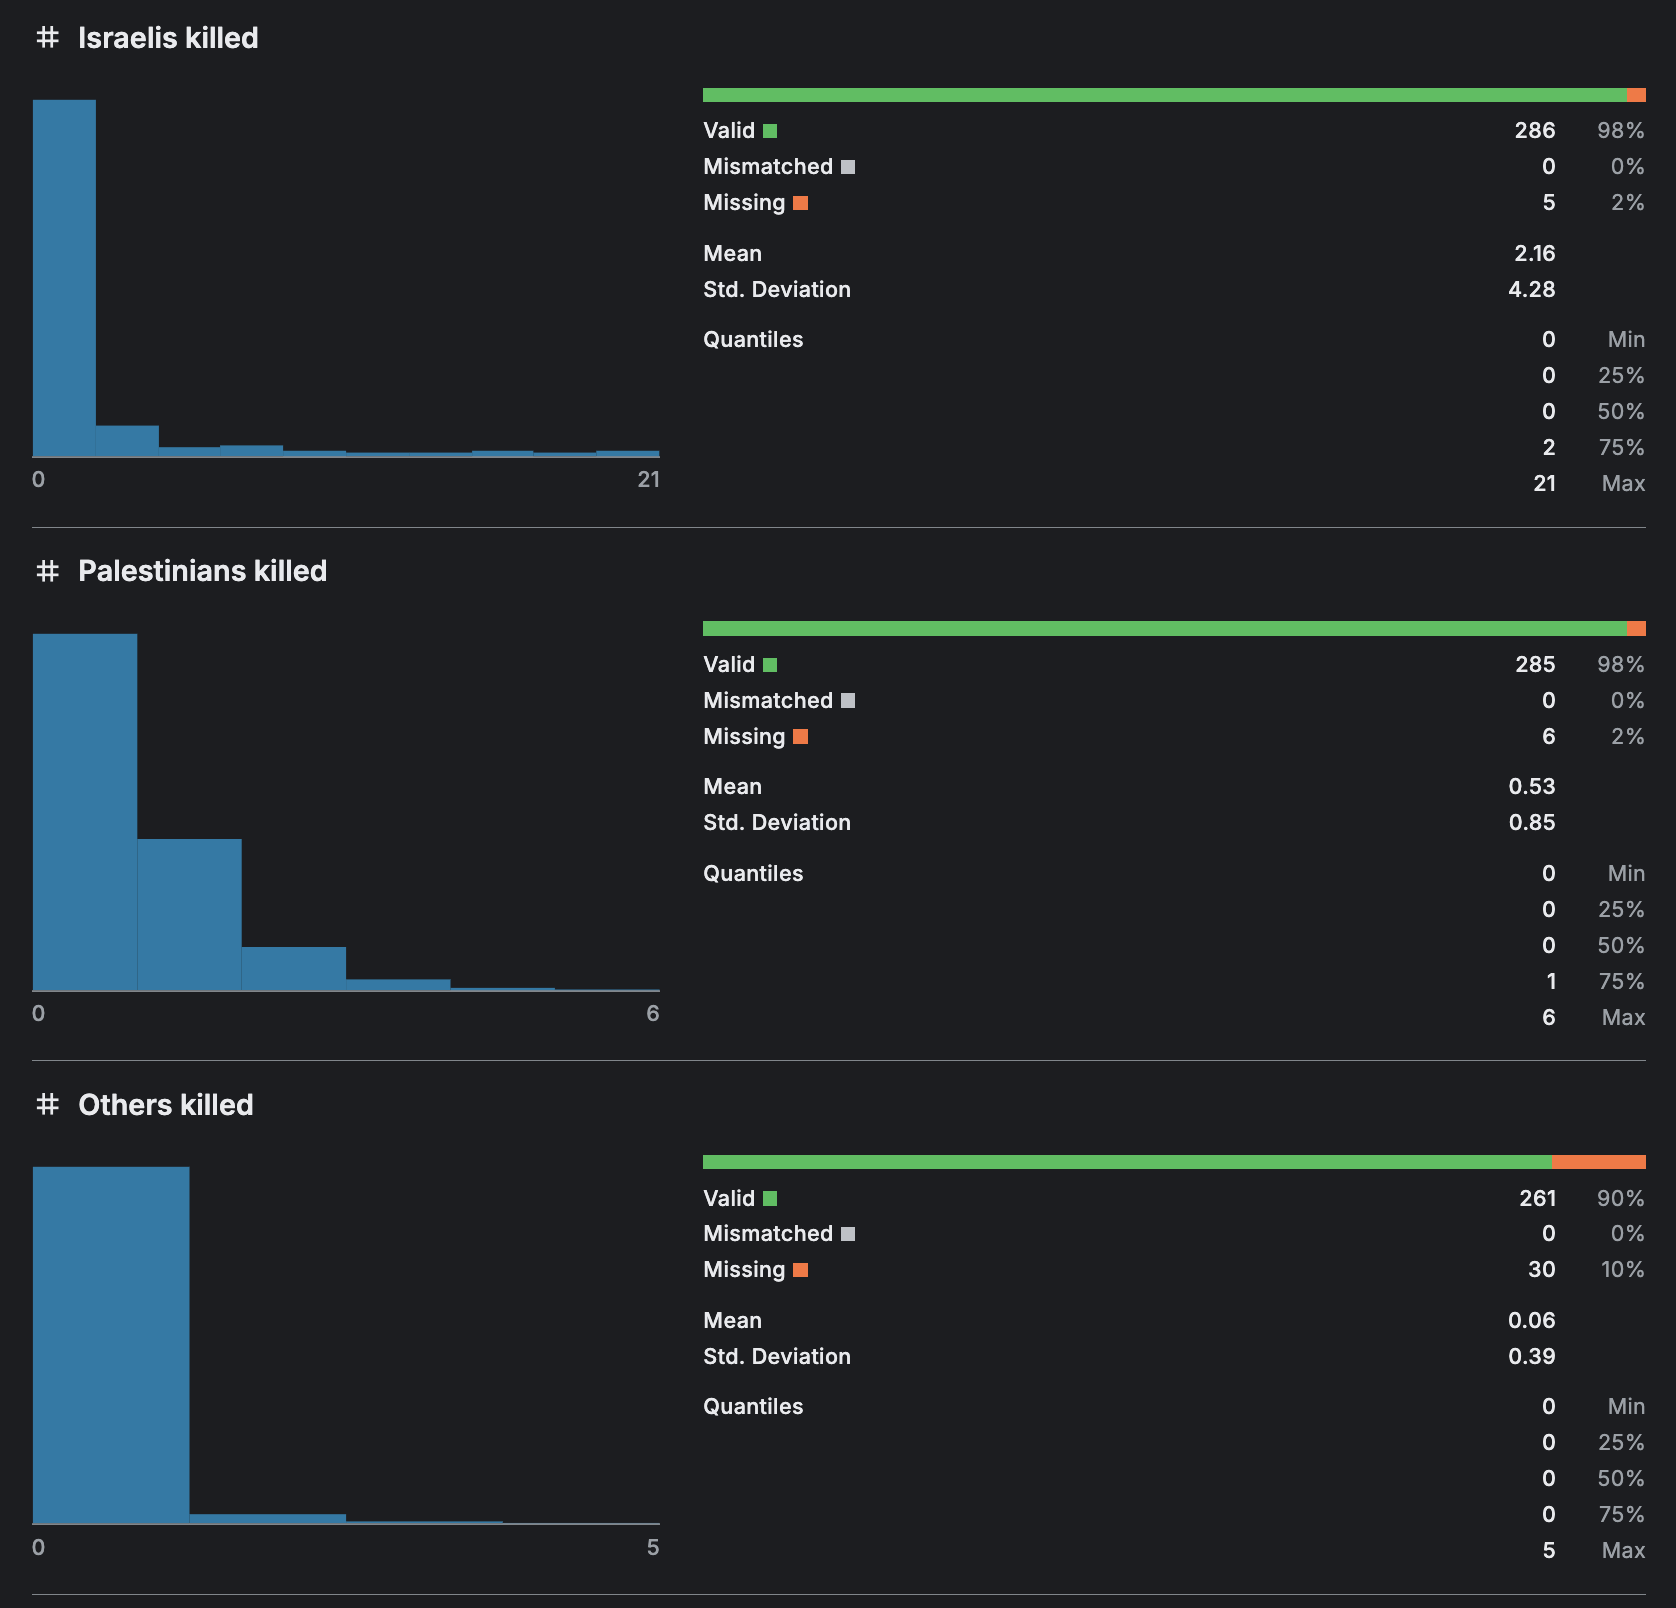The width and height of the screenshot is (1676, 1608).
Task: Select the tallest bar in Others killed histogram
Action: 111,1345
